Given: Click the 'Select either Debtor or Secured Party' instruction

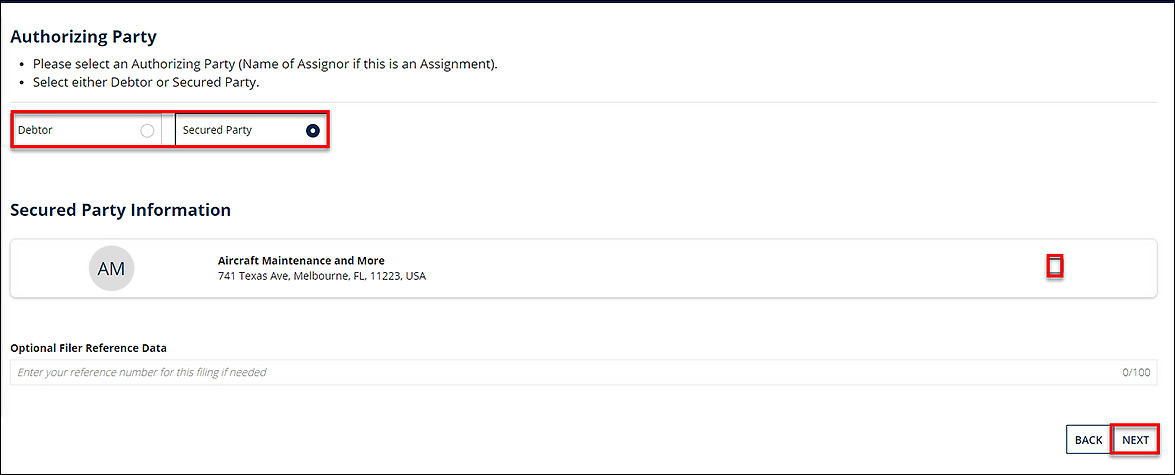Looking at the screenshot, I should click(146, 82).
